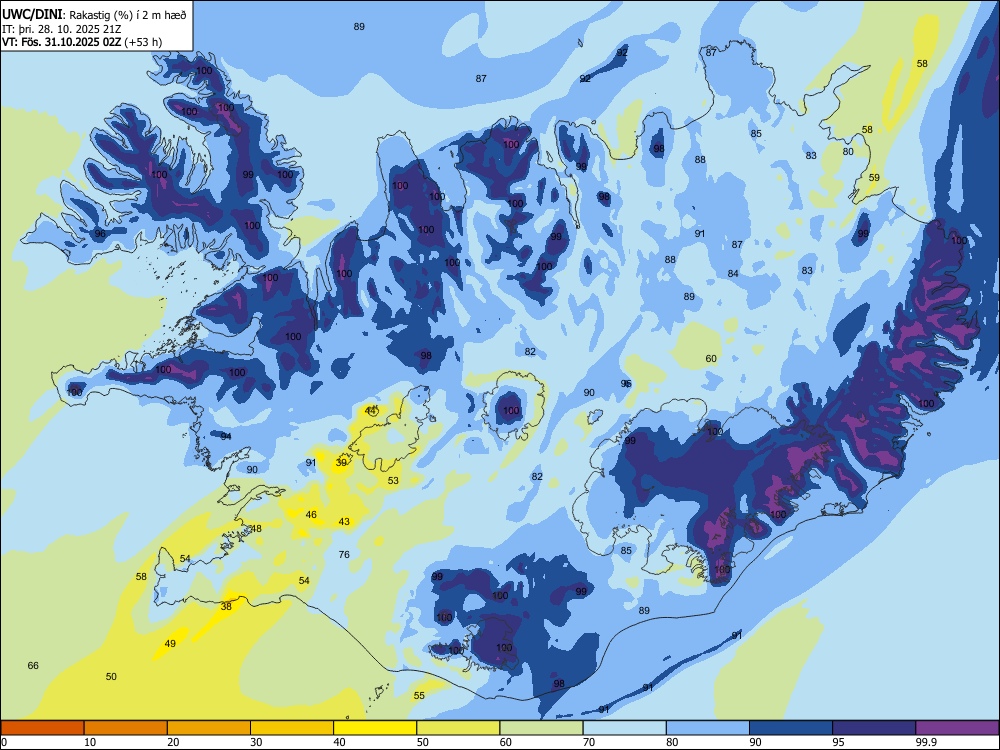Viewport: 1000px width, 750px height.
Task: Select the 50–60 pale yellow colorbar segment
Action: pos(458,728)
